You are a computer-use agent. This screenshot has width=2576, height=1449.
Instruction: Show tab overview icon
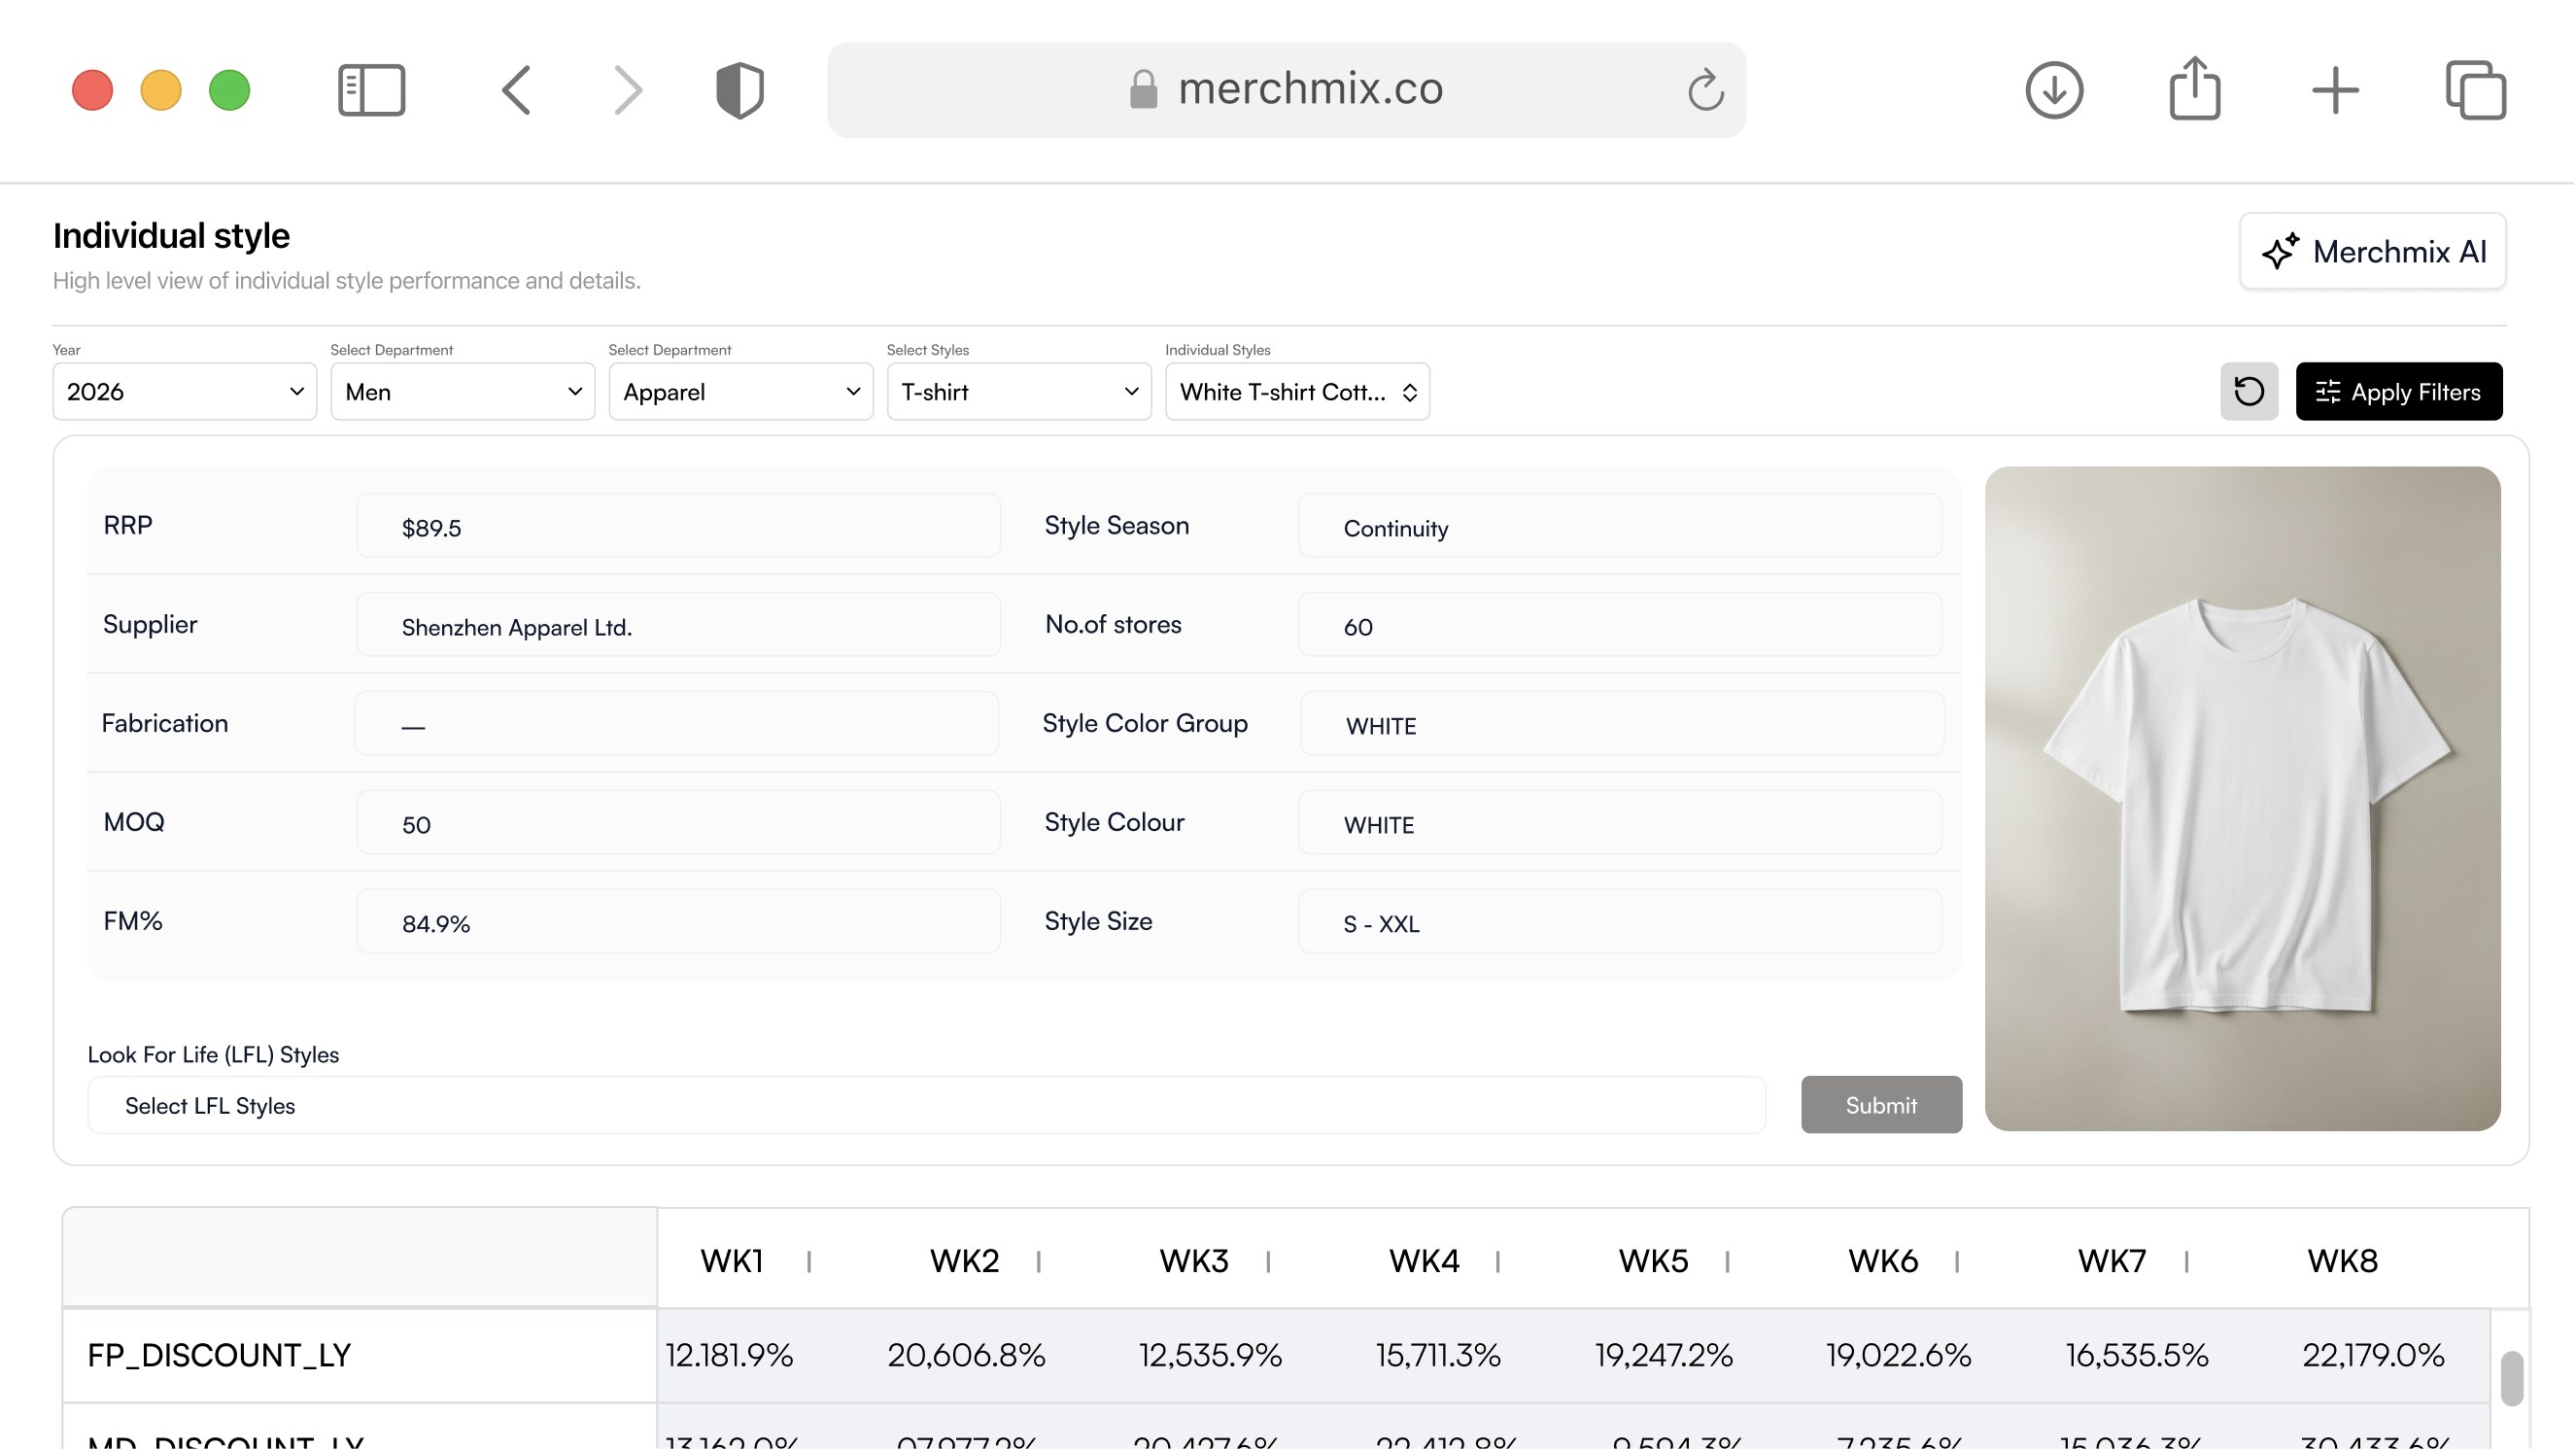2475,90
